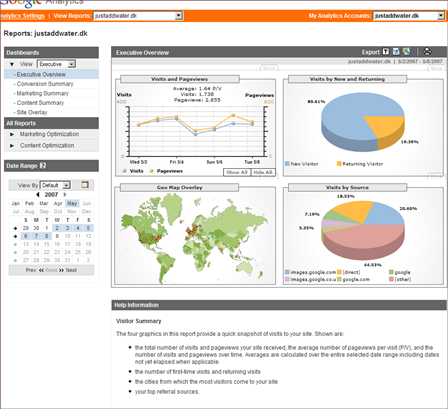Expand Content Optimization reports

[x=12, y=146]
